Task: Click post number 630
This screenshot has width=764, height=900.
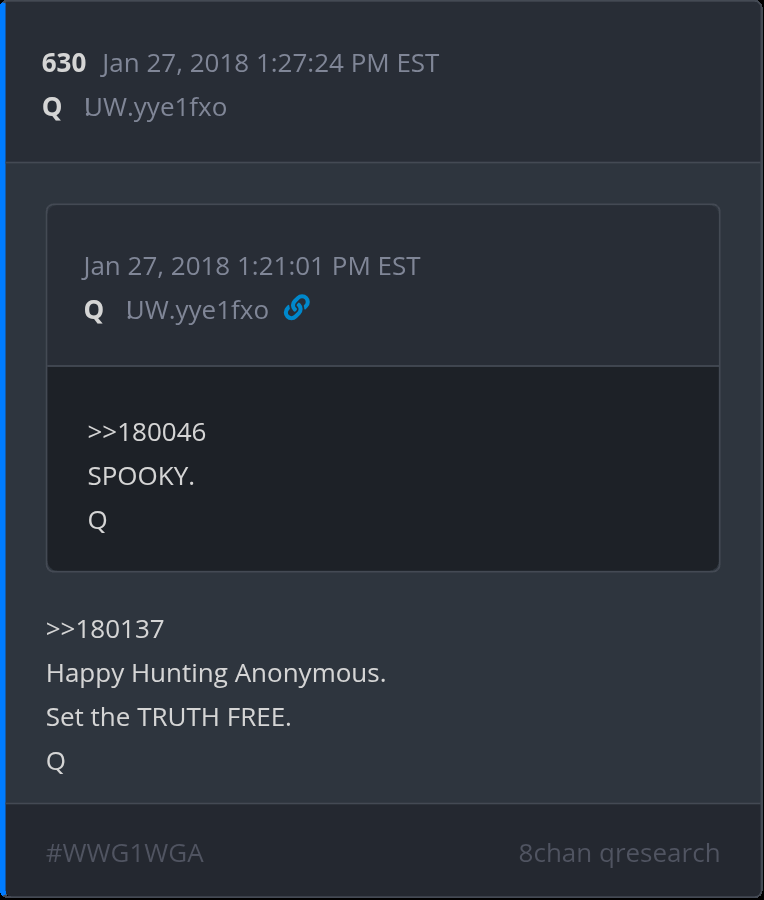Action: click(63, 64)
